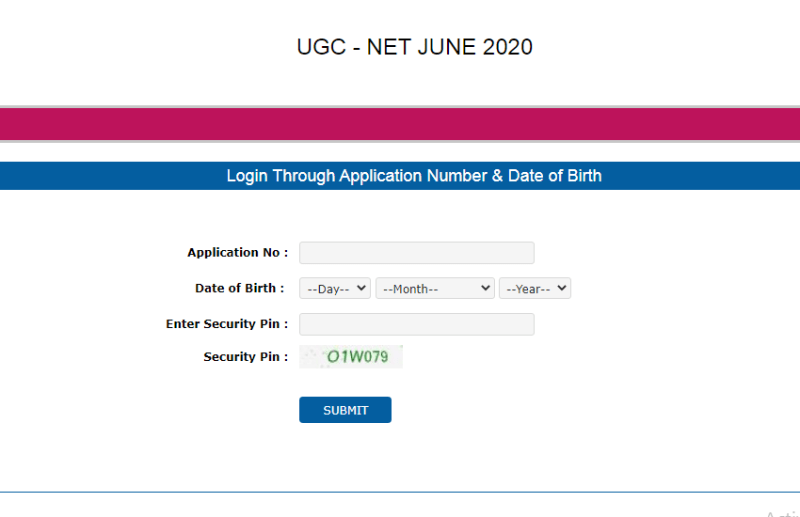Click the 'Application No :' label
The width and height of the screenshot is (800, 517).
pos(237,253)
